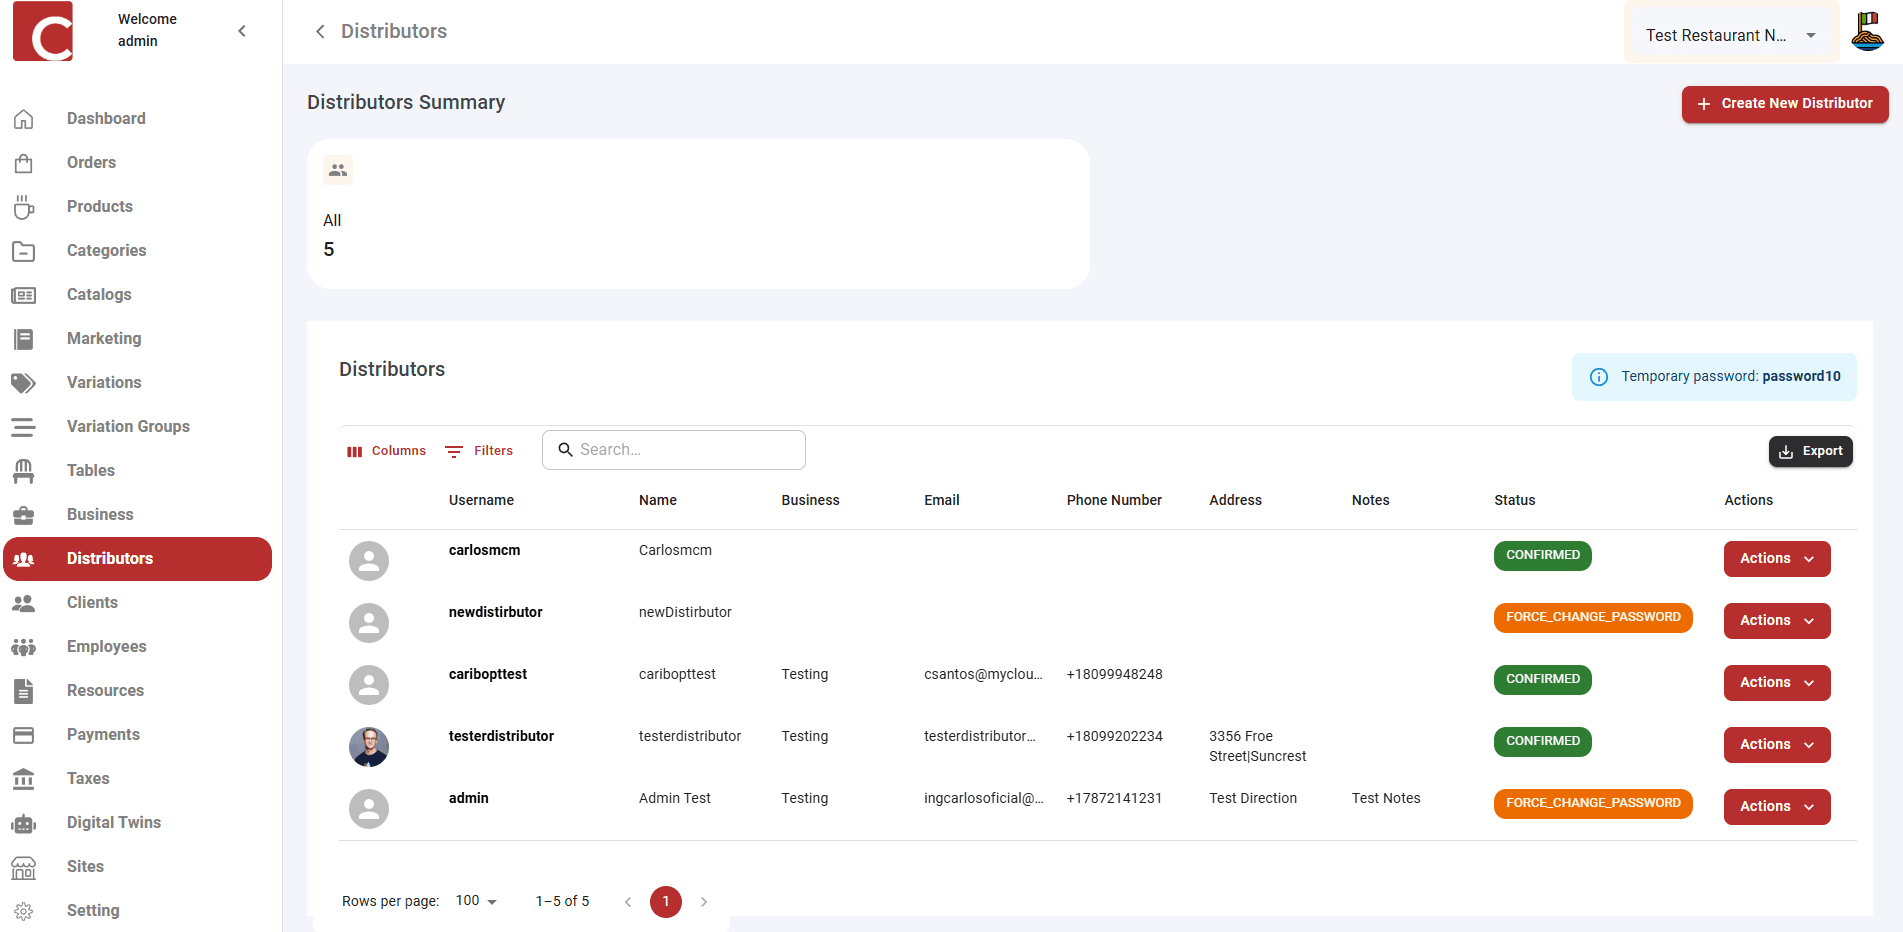Screen dimensions: 1903x932
Task: Select the Variations tag icon
Action: [24, 382]
